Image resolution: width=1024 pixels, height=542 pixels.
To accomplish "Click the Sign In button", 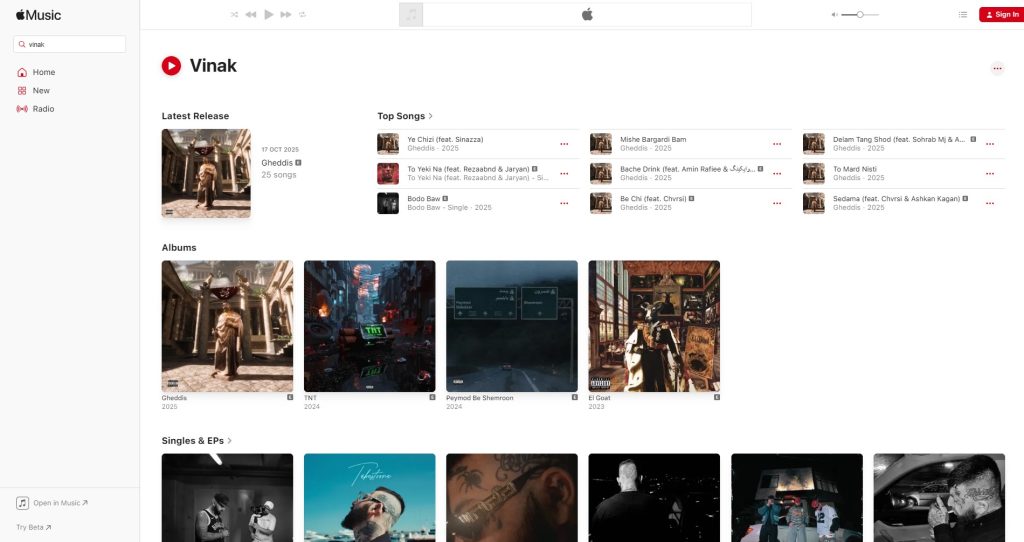I will point(1001,15).
